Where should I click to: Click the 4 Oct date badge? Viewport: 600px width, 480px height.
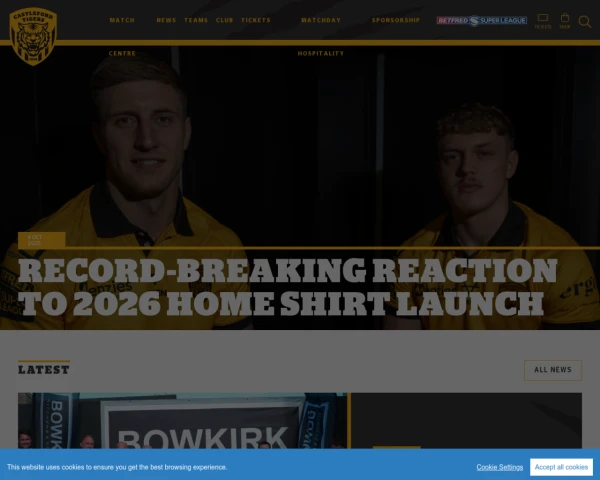pyautogui.click(x=42, y=240)
